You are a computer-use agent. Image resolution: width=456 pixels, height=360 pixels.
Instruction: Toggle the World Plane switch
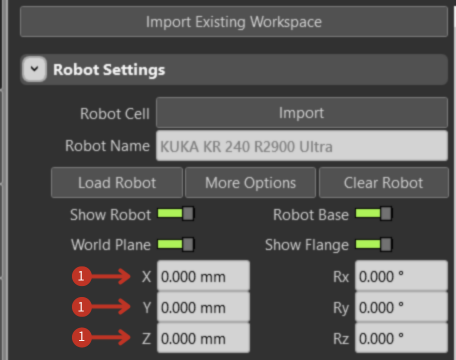click(x=176, y=244)
